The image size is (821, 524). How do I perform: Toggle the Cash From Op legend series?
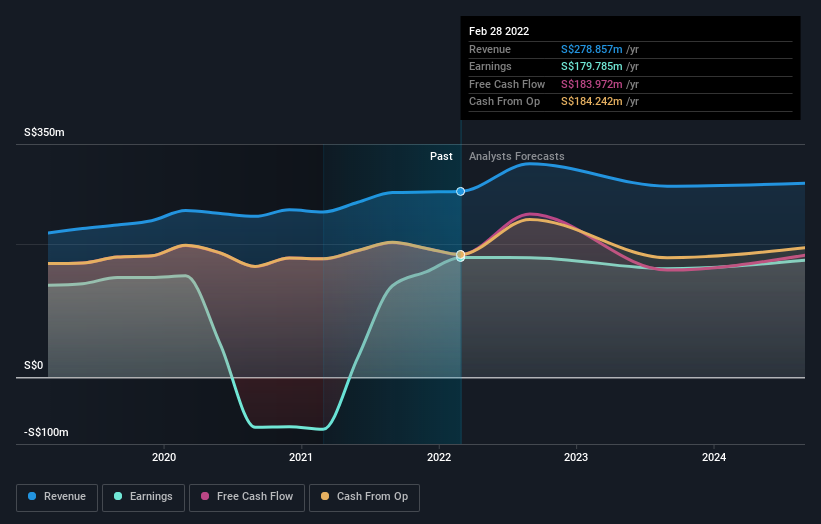(x=364, y=497)
